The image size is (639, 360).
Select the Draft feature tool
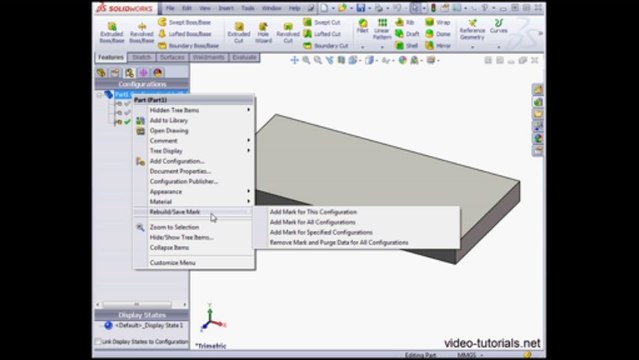(x=407, y=34)
